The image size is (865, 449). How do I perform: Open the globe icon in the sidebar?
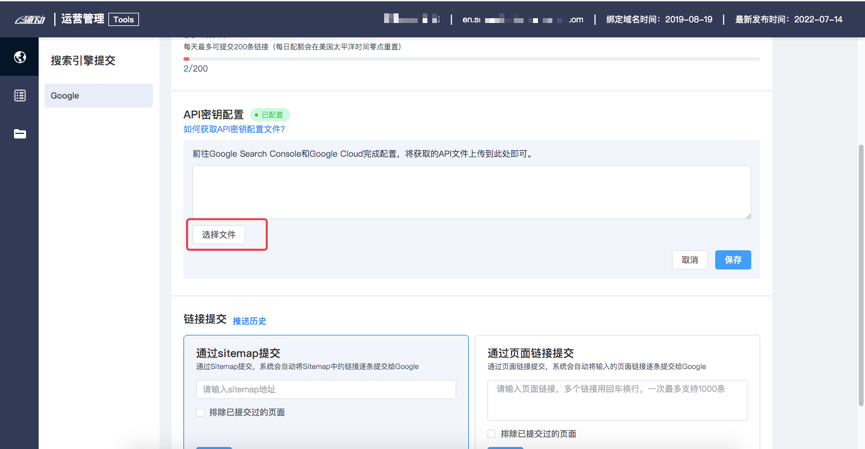[x=19, y=58]
